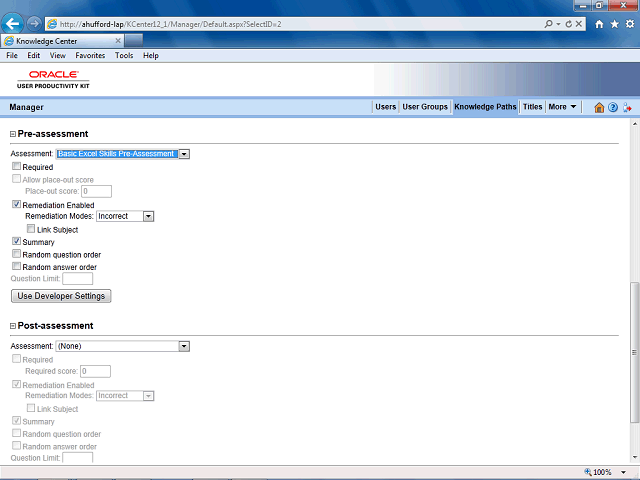Click the scrollbar down arrow
This screenshot has width=640, height=480.
click(635, 458)
